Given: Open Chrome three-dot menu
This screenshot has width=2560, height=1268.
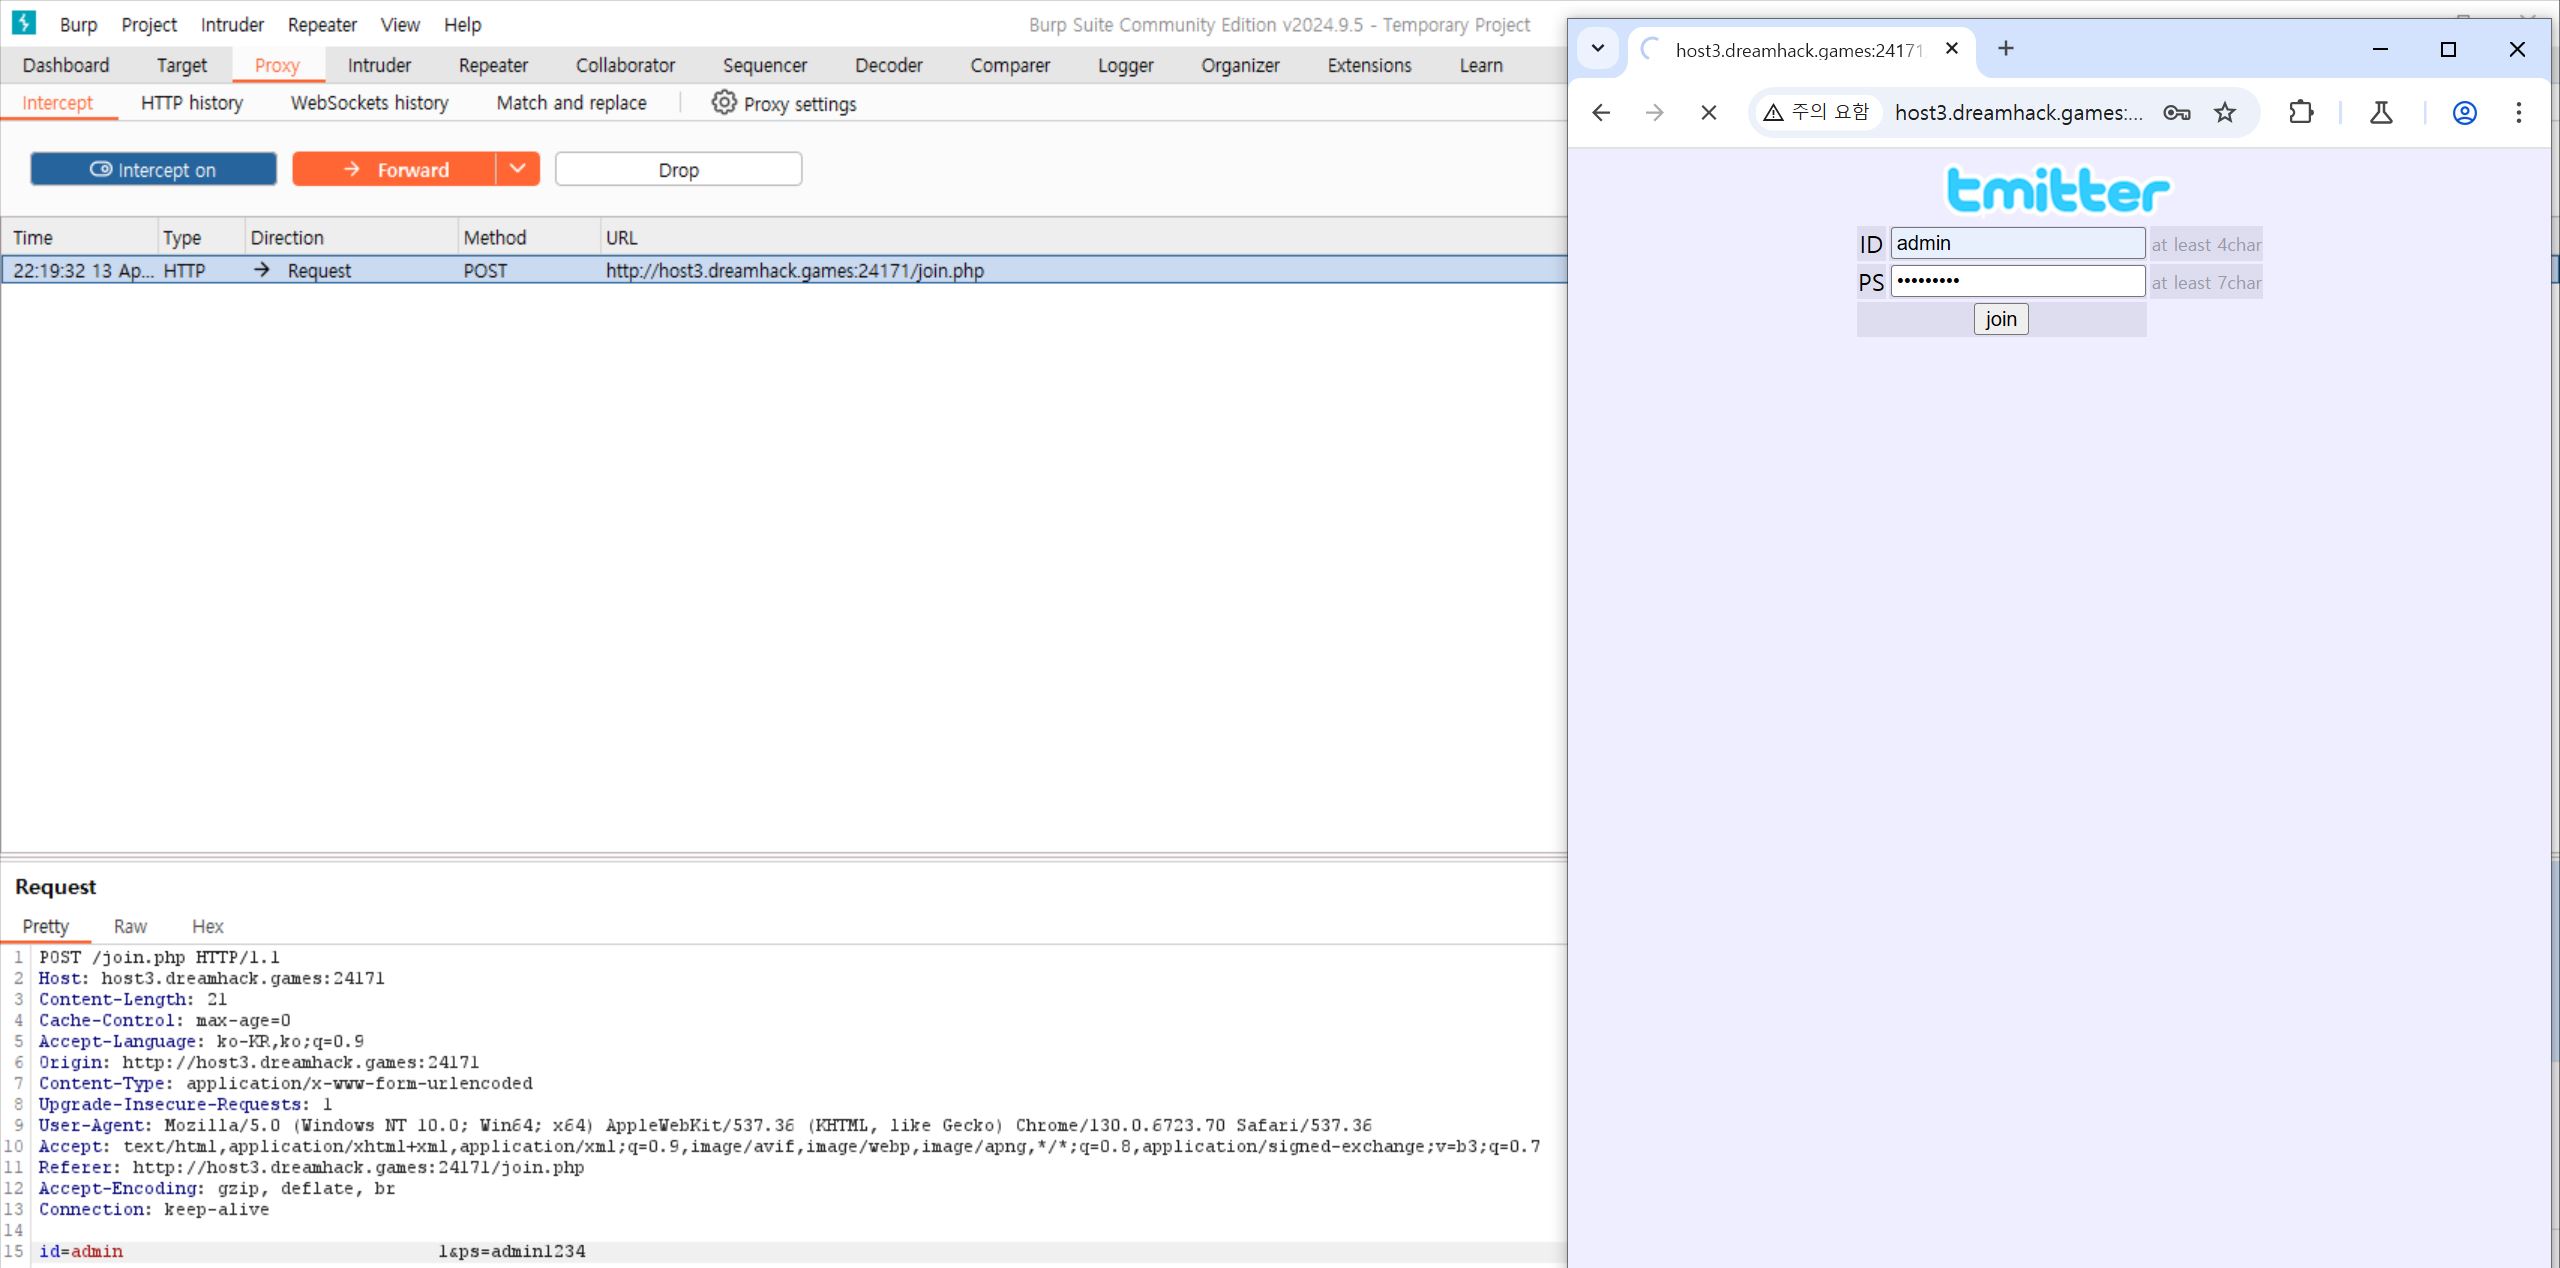Looking at the screenshot, I should click(2518, 113).
